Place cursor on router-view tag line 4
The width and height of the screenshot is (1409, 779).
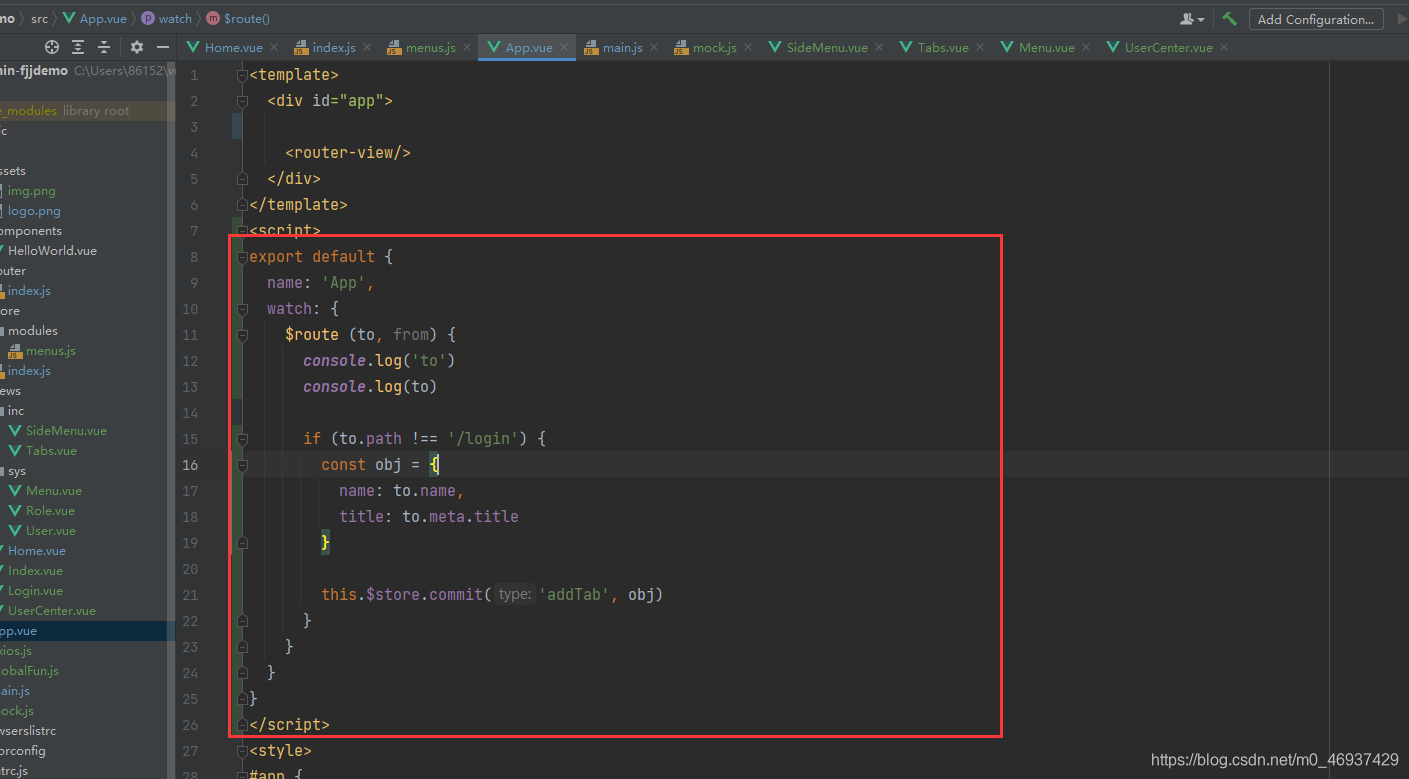(x=348, y=153)
